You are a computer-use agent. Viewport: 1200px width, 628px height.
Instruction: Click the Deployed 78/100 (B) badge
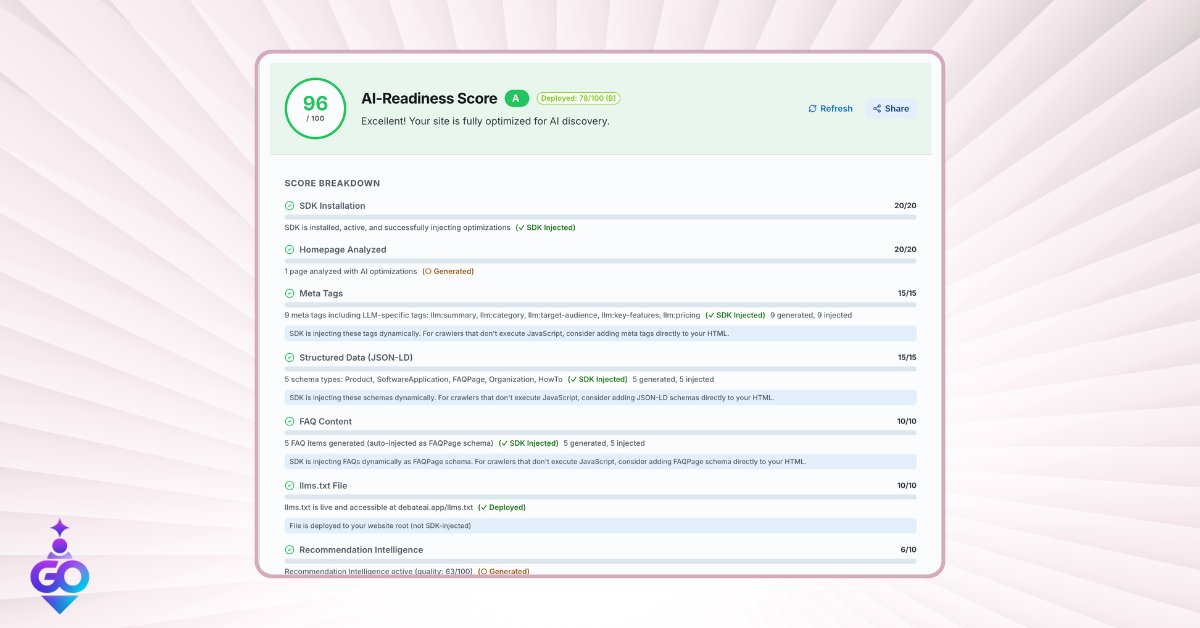pyautogui.click(x=578, y=98)
